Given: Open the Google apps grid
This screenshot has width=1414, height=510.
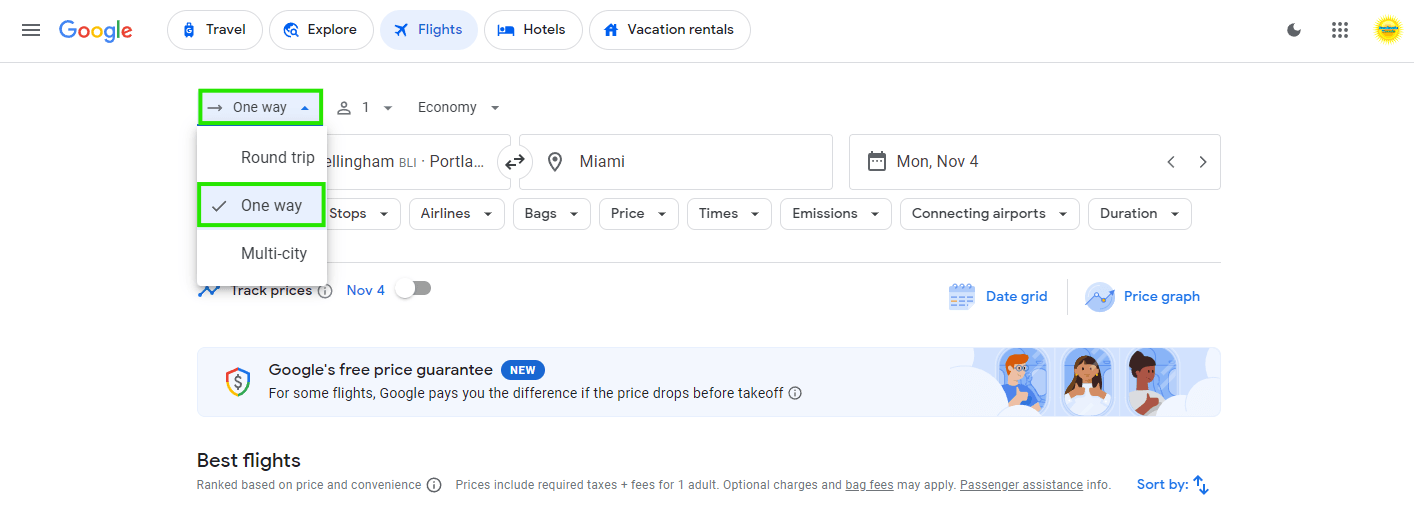Looking at the screenshot, I should (1340, 30).
